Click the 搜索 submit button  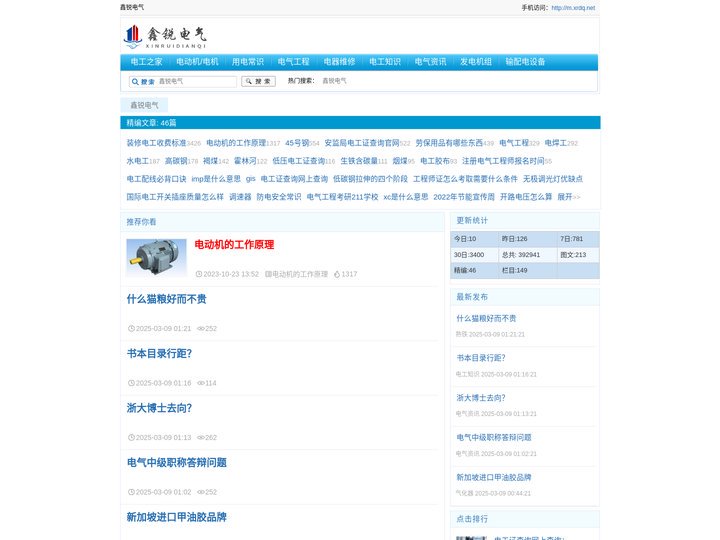click(259, 81)
